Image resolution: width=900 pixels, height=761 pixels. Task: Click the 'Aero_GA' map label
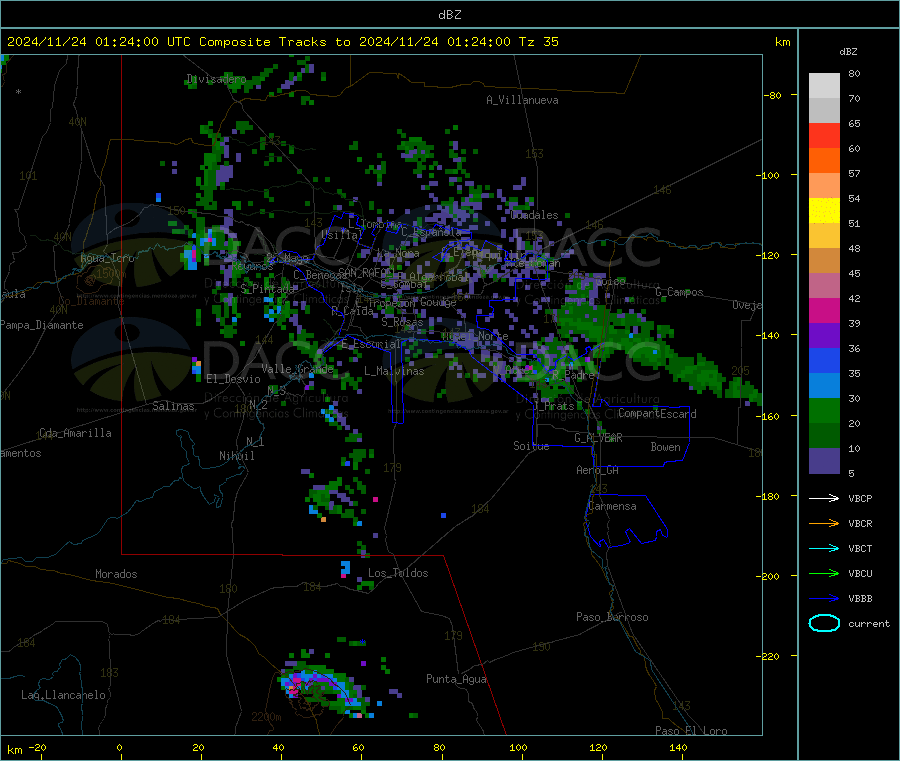(598, 470)
